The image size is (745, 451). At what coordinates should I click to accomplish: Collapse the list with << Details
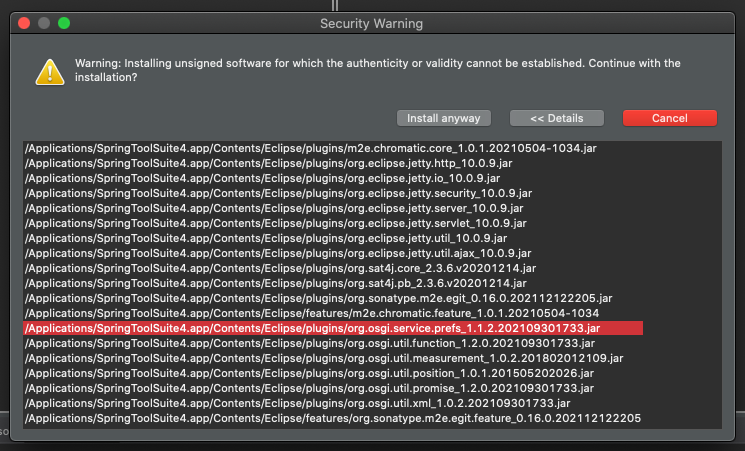(x=556, y=118)
